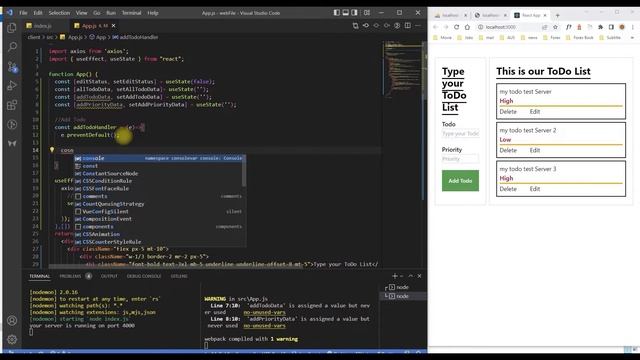
Task: Toggle primary sidebar layout icon in the title bar
Action: (337, 13)
